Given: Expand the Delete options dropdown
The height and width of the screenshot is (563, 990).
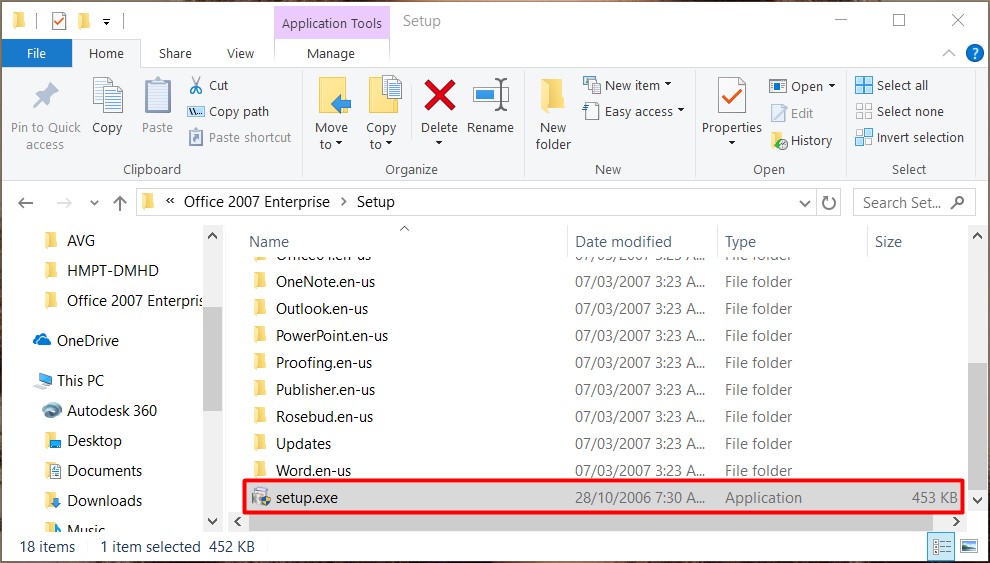Looking at the screenshot, I should (439, 144).
